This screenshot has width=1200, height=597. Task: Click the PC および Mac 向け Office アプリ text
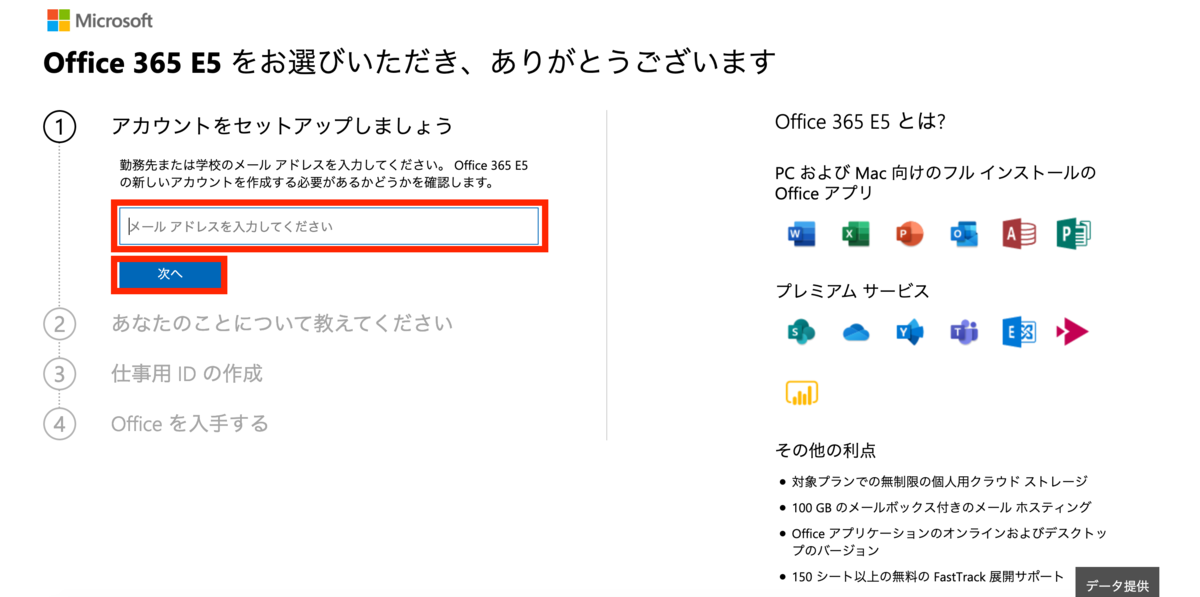(x=936, y=183)
